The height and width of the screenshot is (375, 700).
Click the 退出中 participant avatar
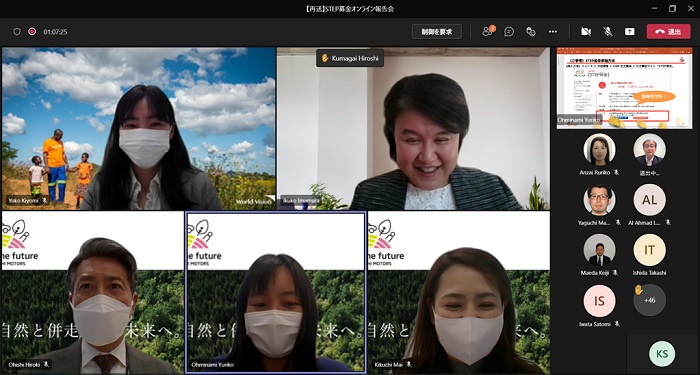click(x=650, y=150)
